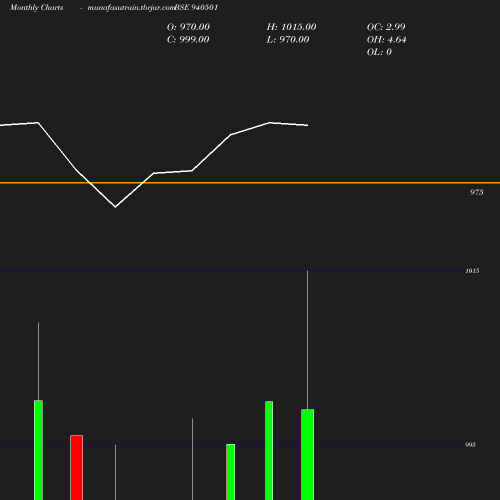Click the munafasutra.tbrjar.com watermark text
500x500 pixels.
(131, 8)
